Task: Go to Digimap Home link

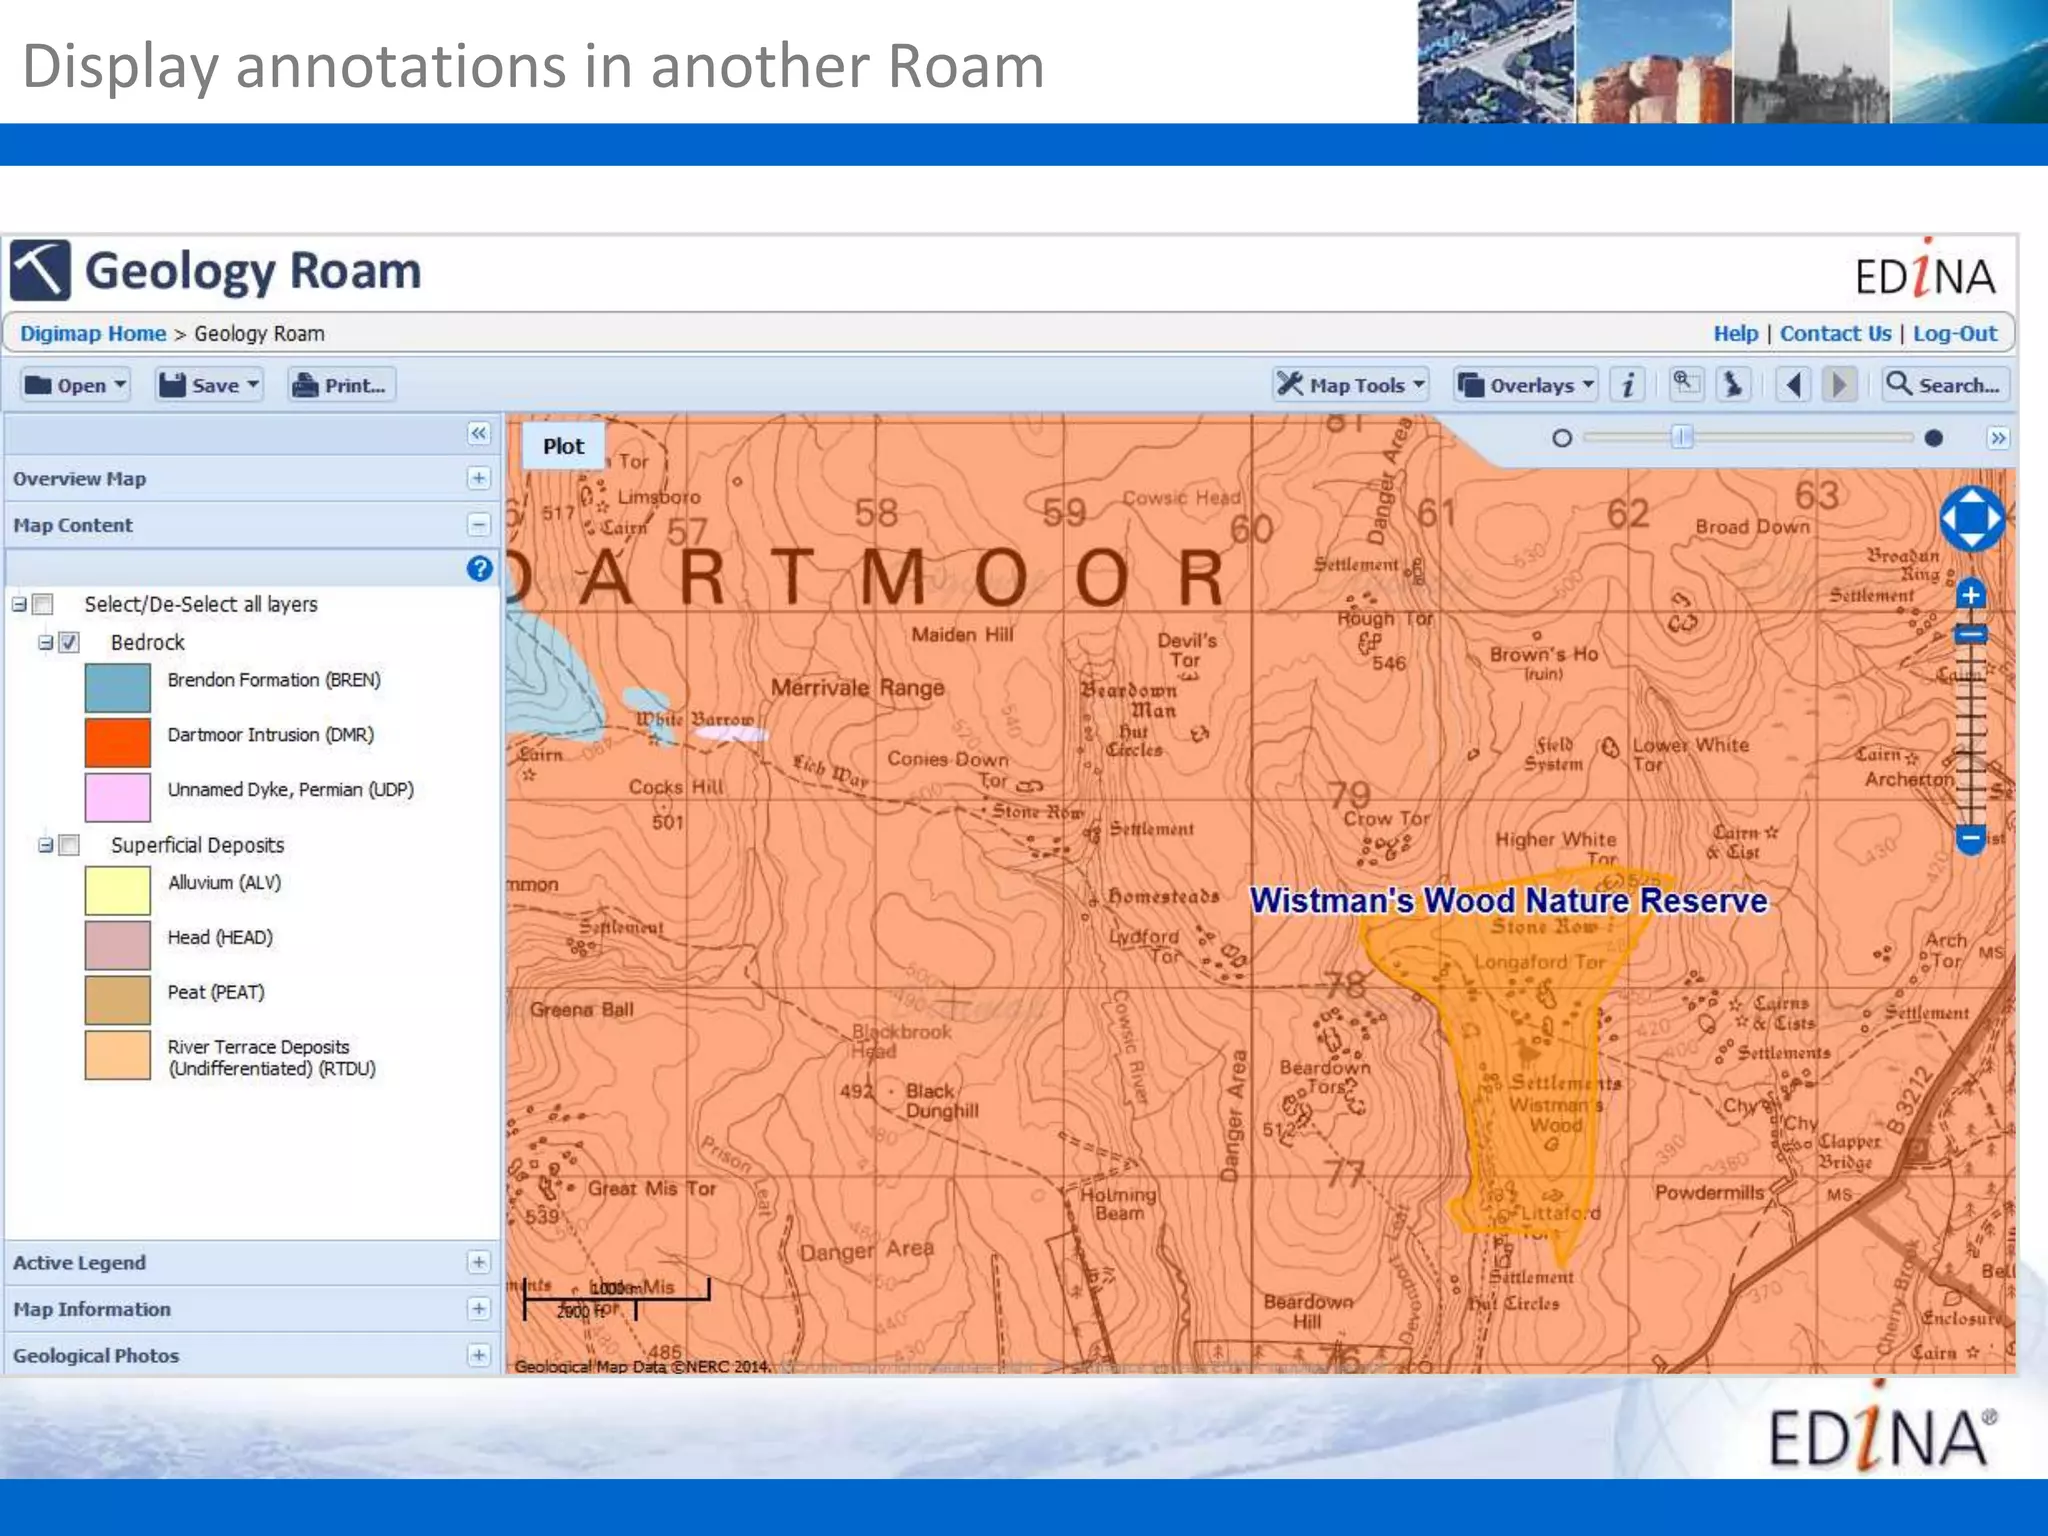Action: pyautogui.click(x=93, y=333)
